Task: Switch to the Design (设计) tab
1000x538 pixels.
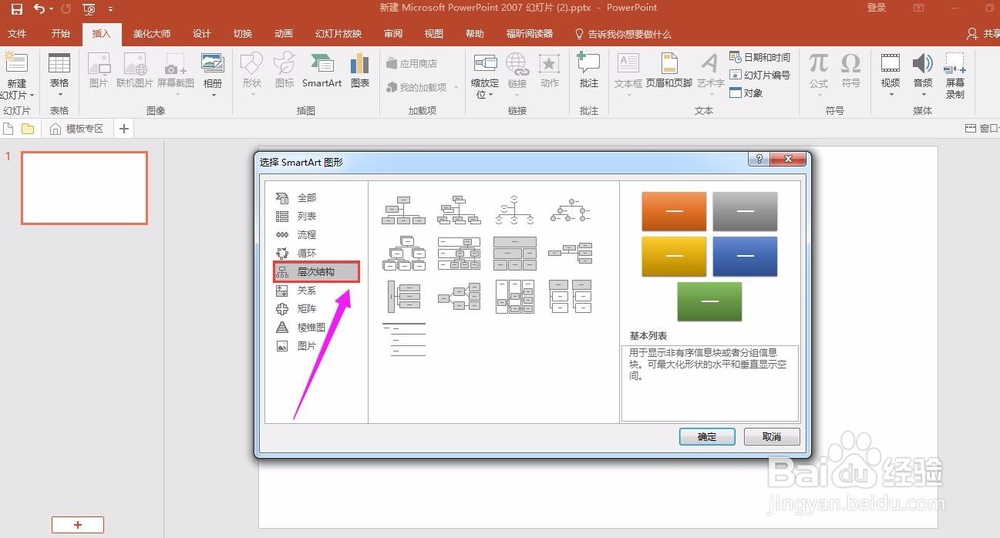Action: pos(202,34)
